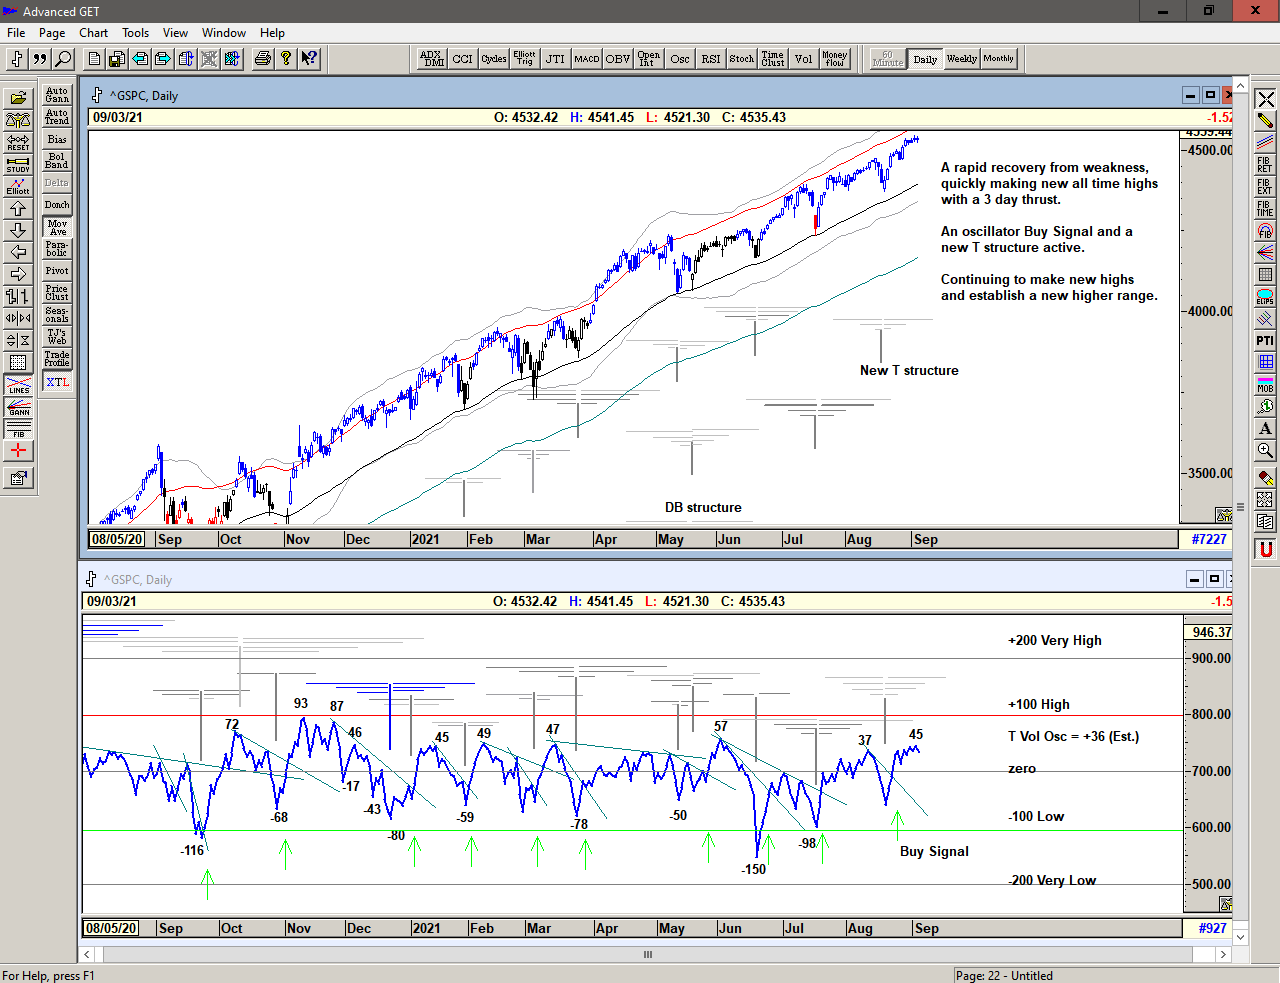The height and width of the screenshot is (983, 1280).
Task: Open the Fib Time tool
Action: [1265, 208]
